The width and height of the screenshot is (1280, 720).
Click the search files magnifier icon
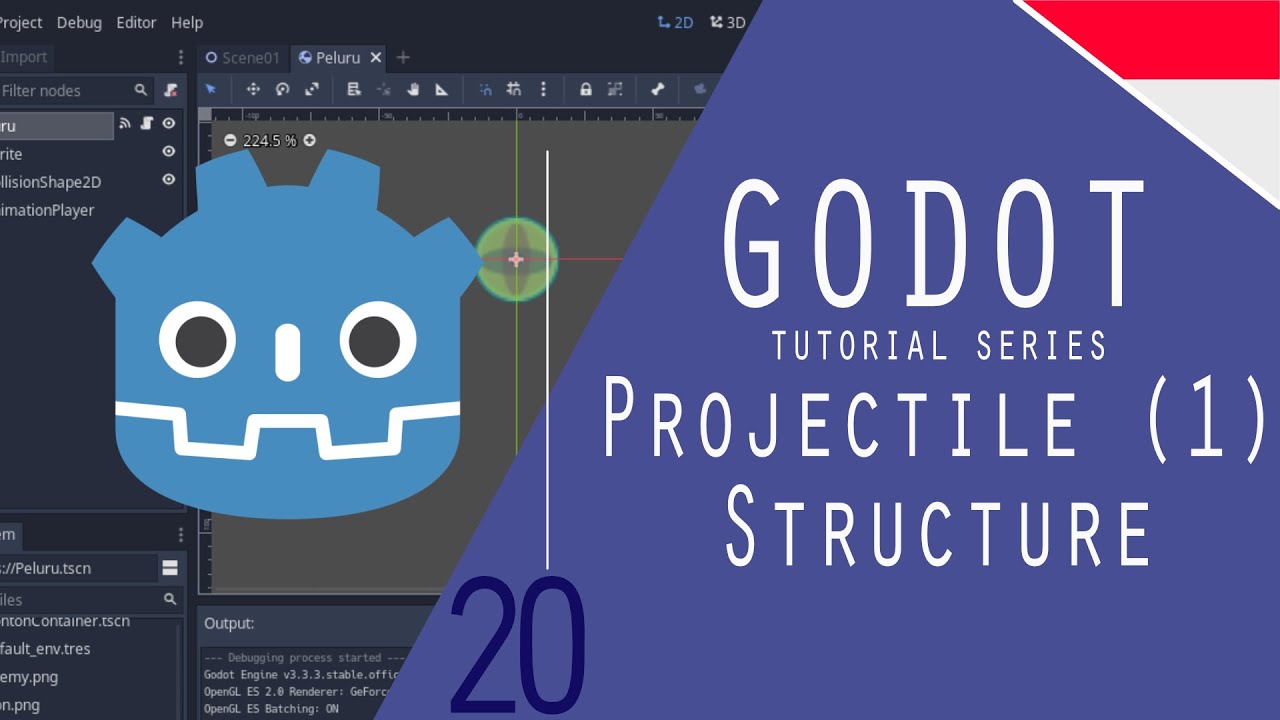(170, 600)
